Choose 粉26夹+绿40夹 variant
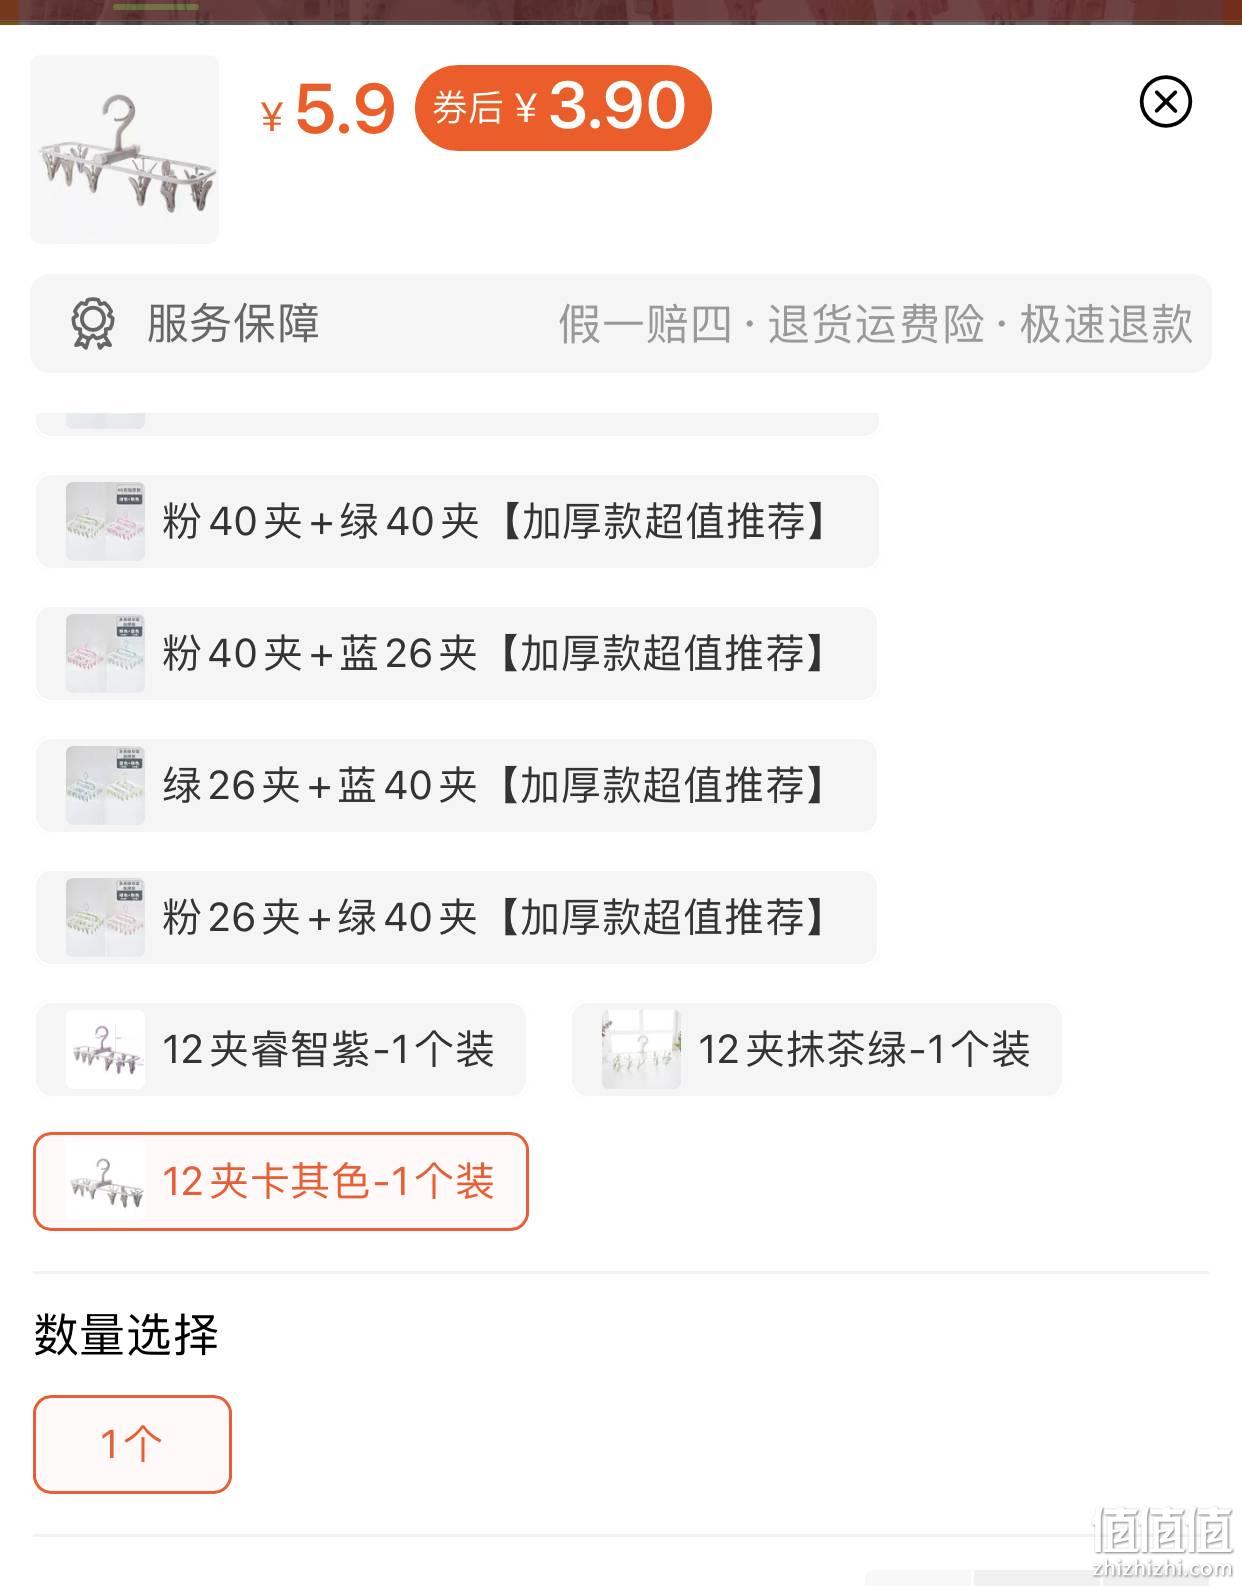This screenshot has width=1242, height=1586. (x=456, y=918)
